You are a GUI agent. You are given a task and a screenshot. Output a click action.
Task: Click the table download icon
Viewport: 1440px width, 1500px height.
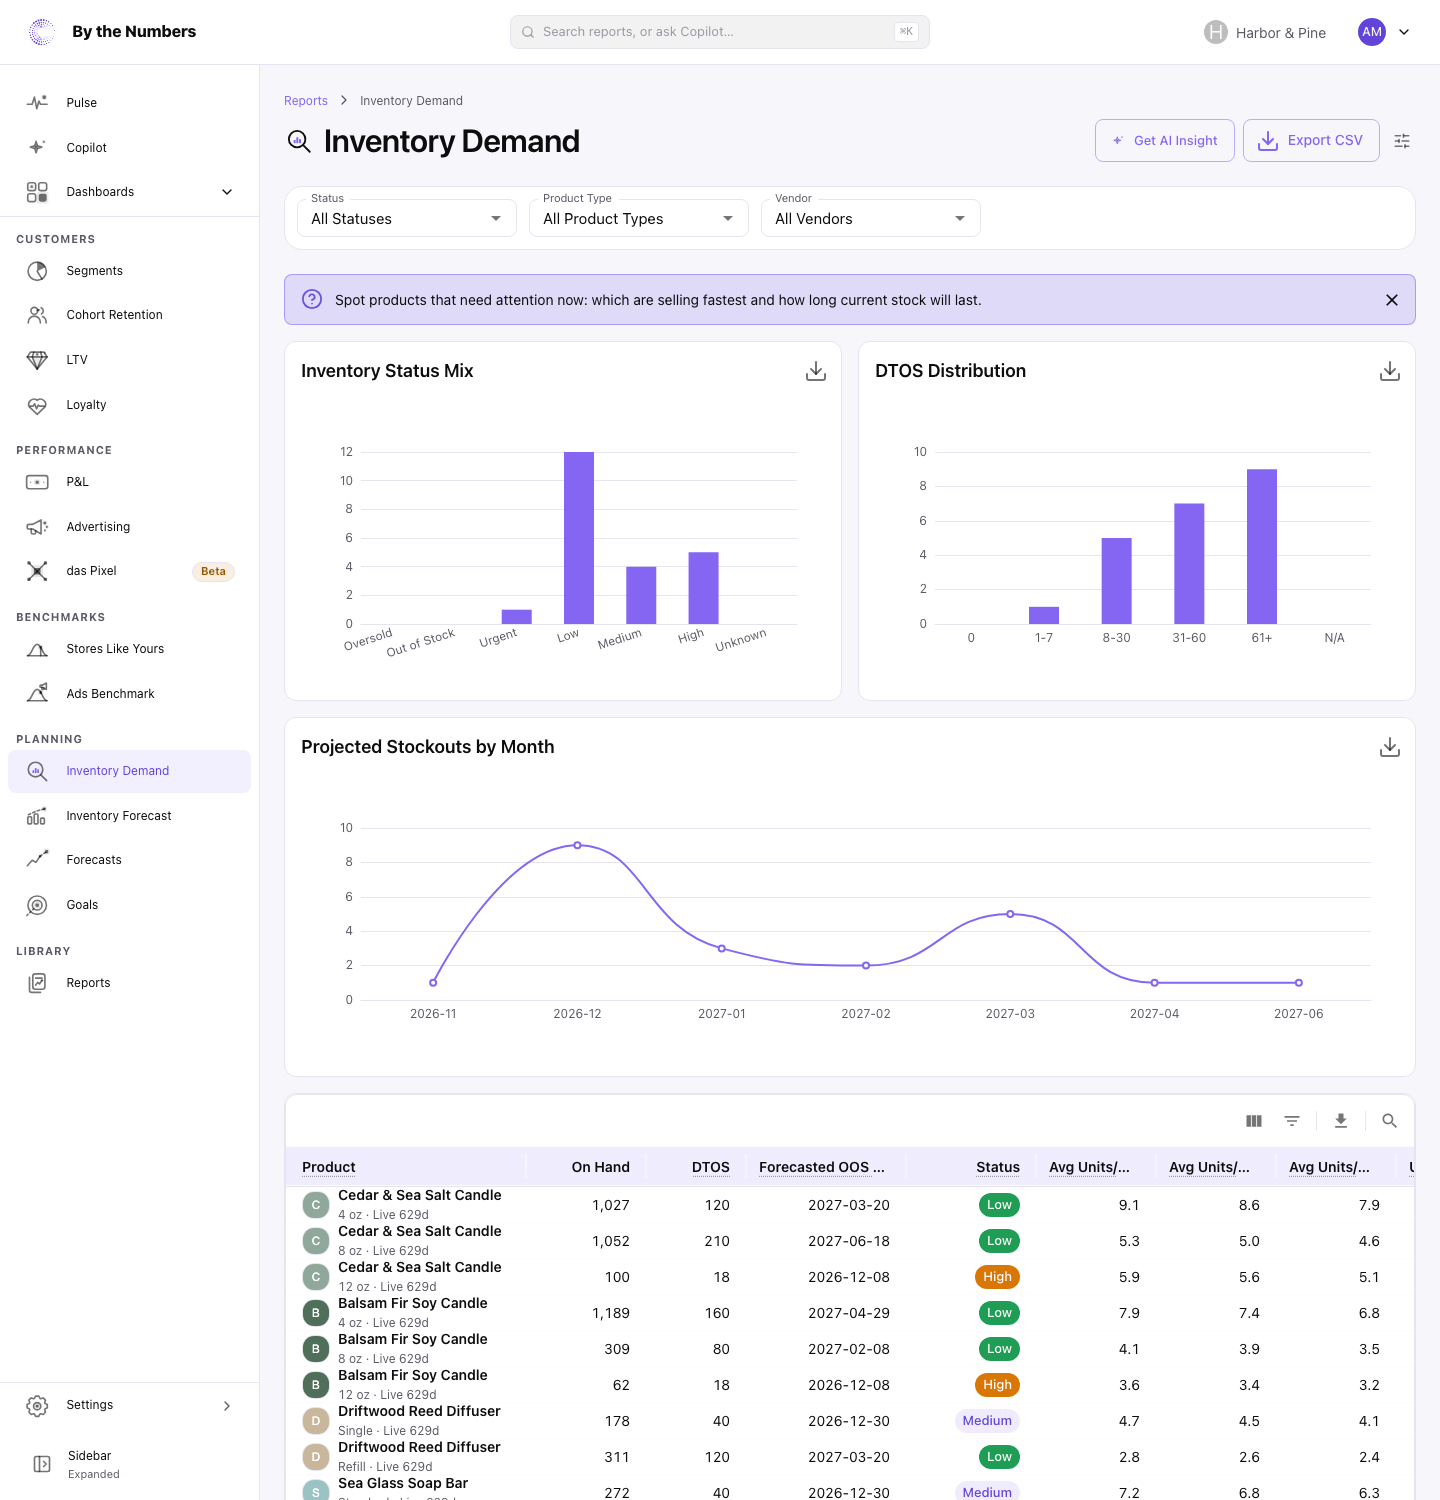1341,1121
